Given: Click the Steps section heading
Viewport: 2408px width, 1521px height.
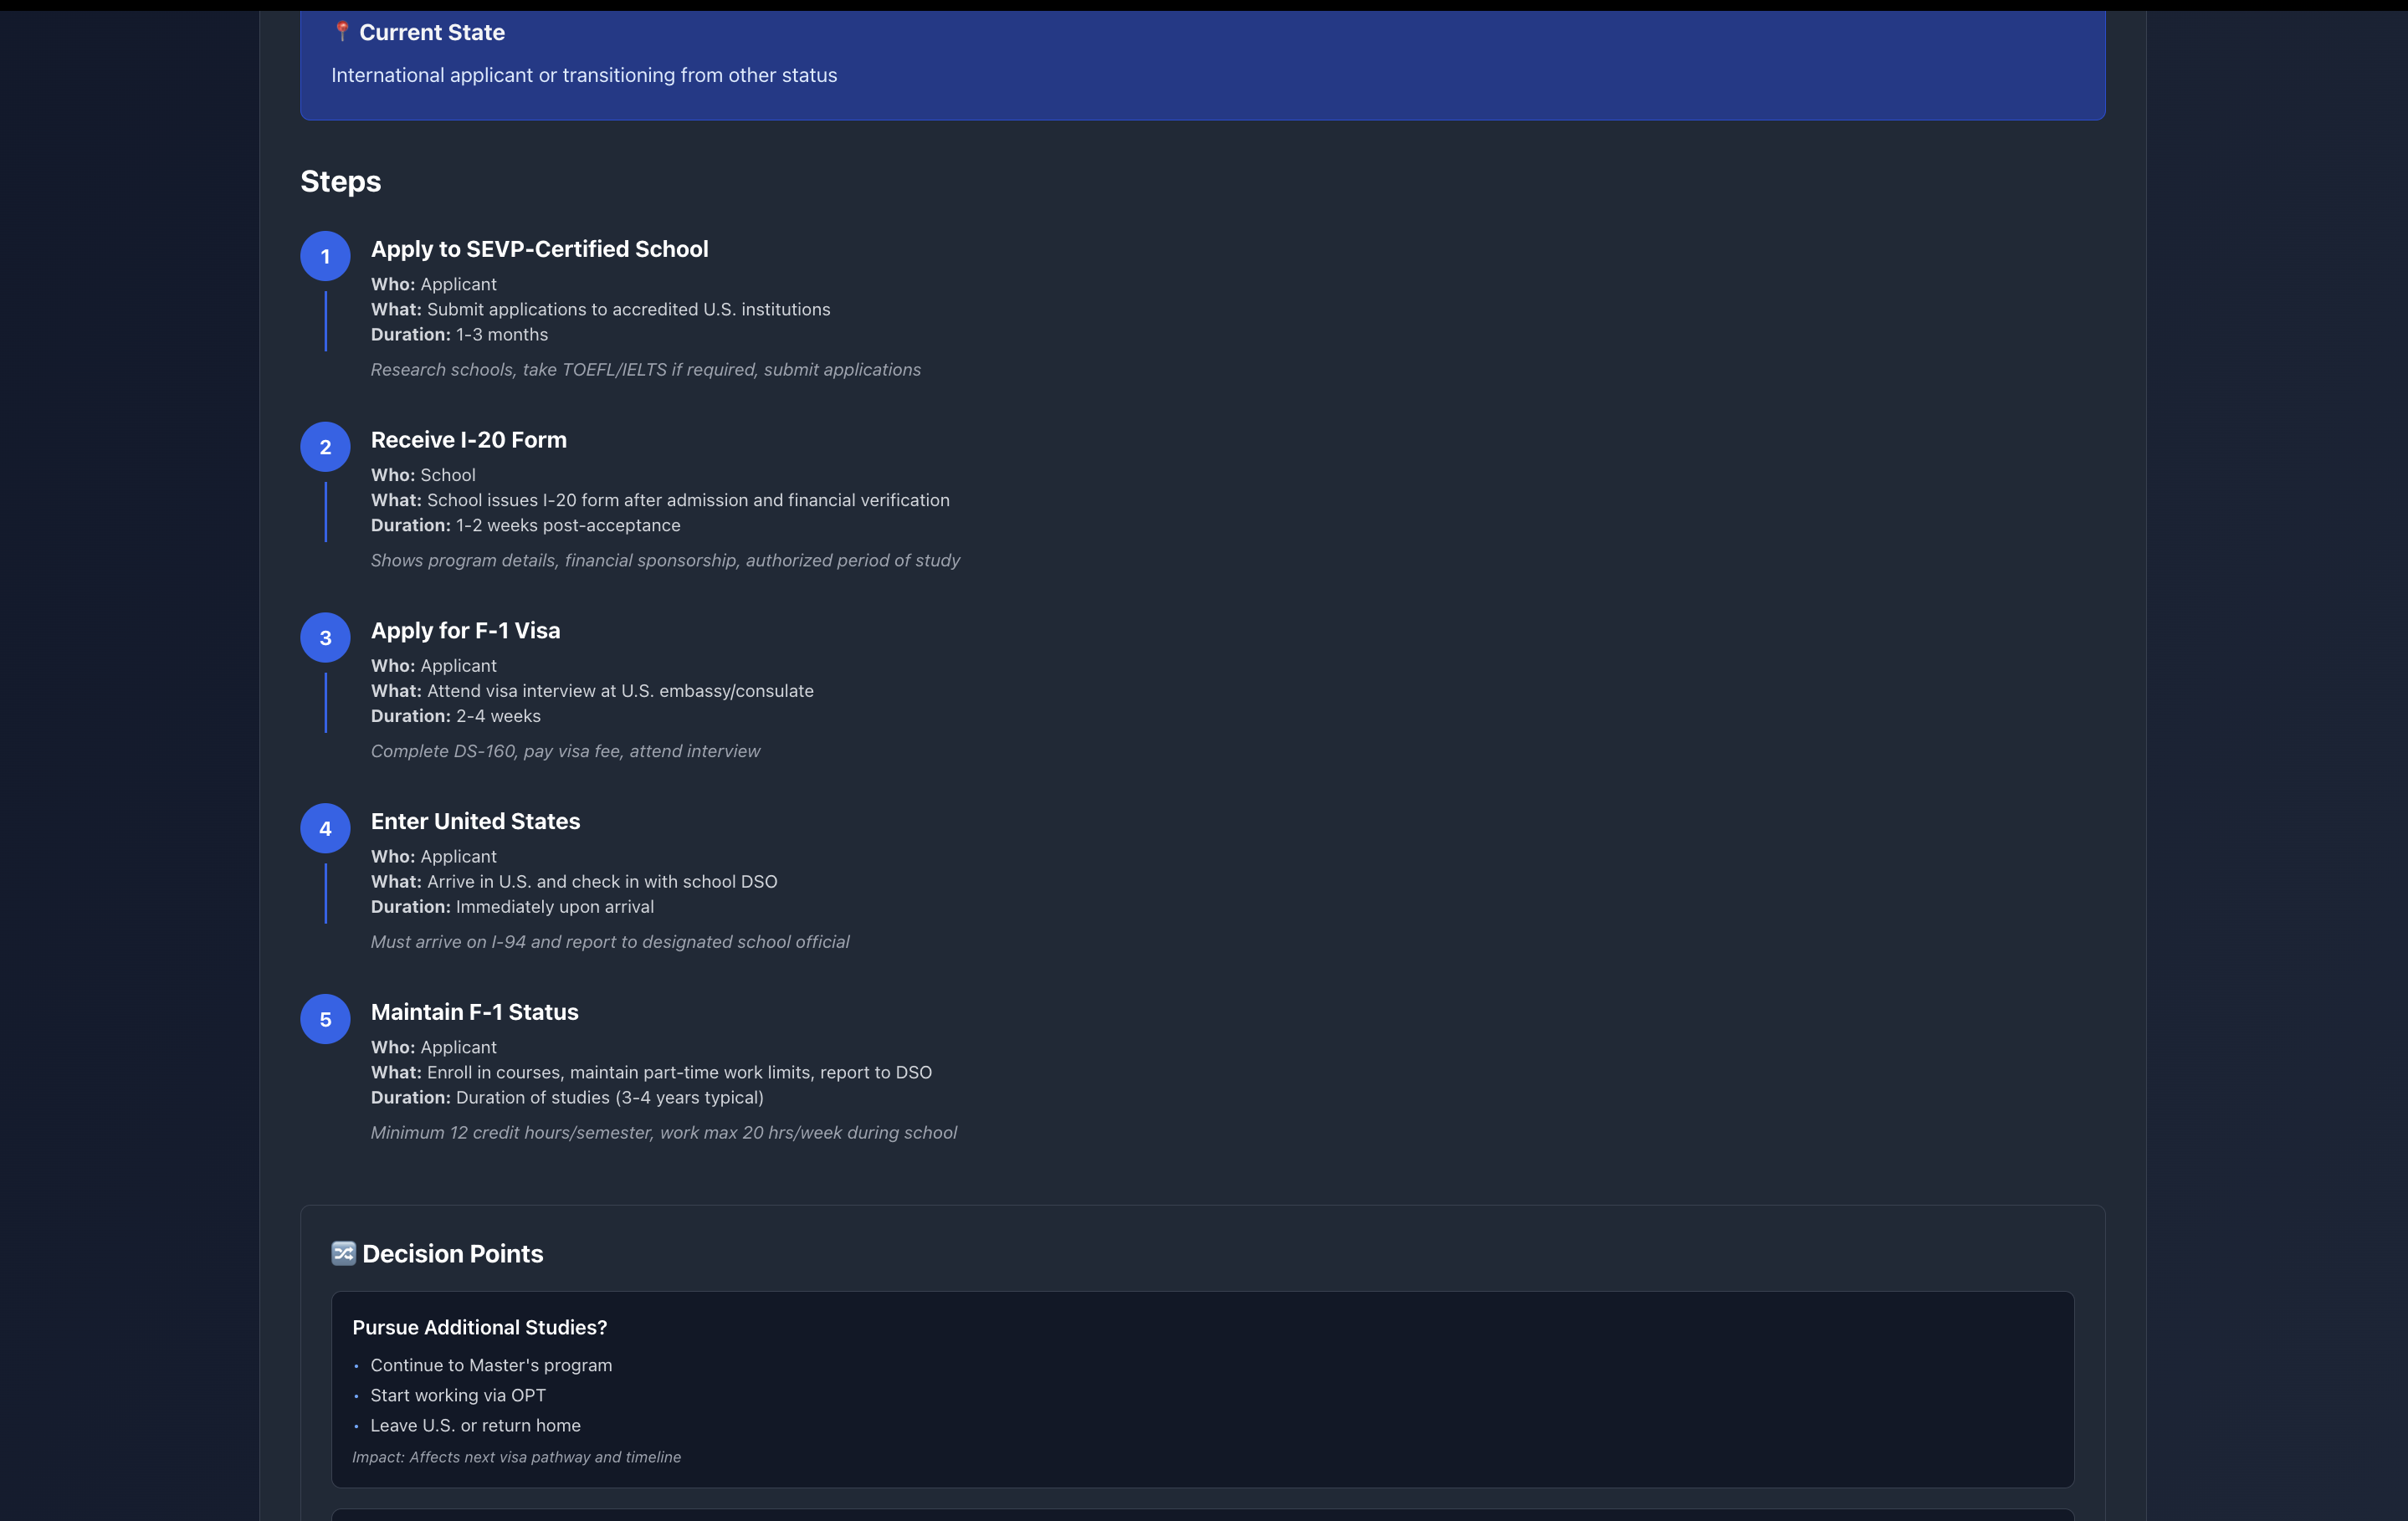Looking at the screenshot, I should coord(340,182).
